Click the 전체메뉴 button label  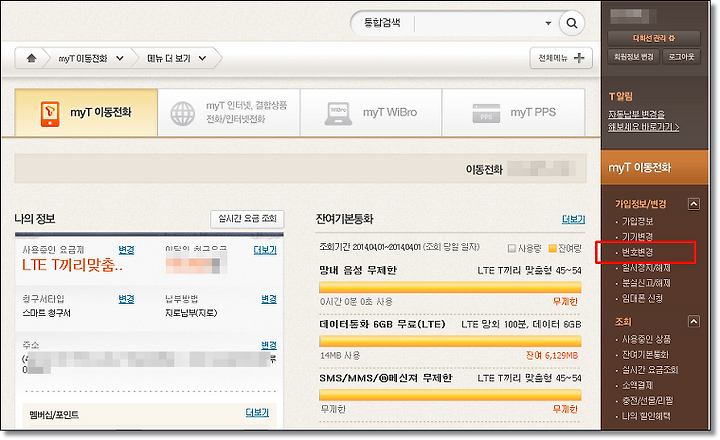point(553,58)
